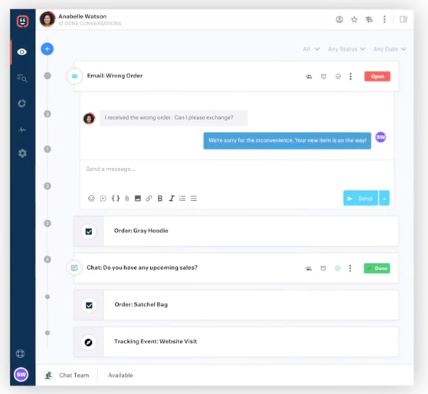Open the Any Date dropdown

389,49
